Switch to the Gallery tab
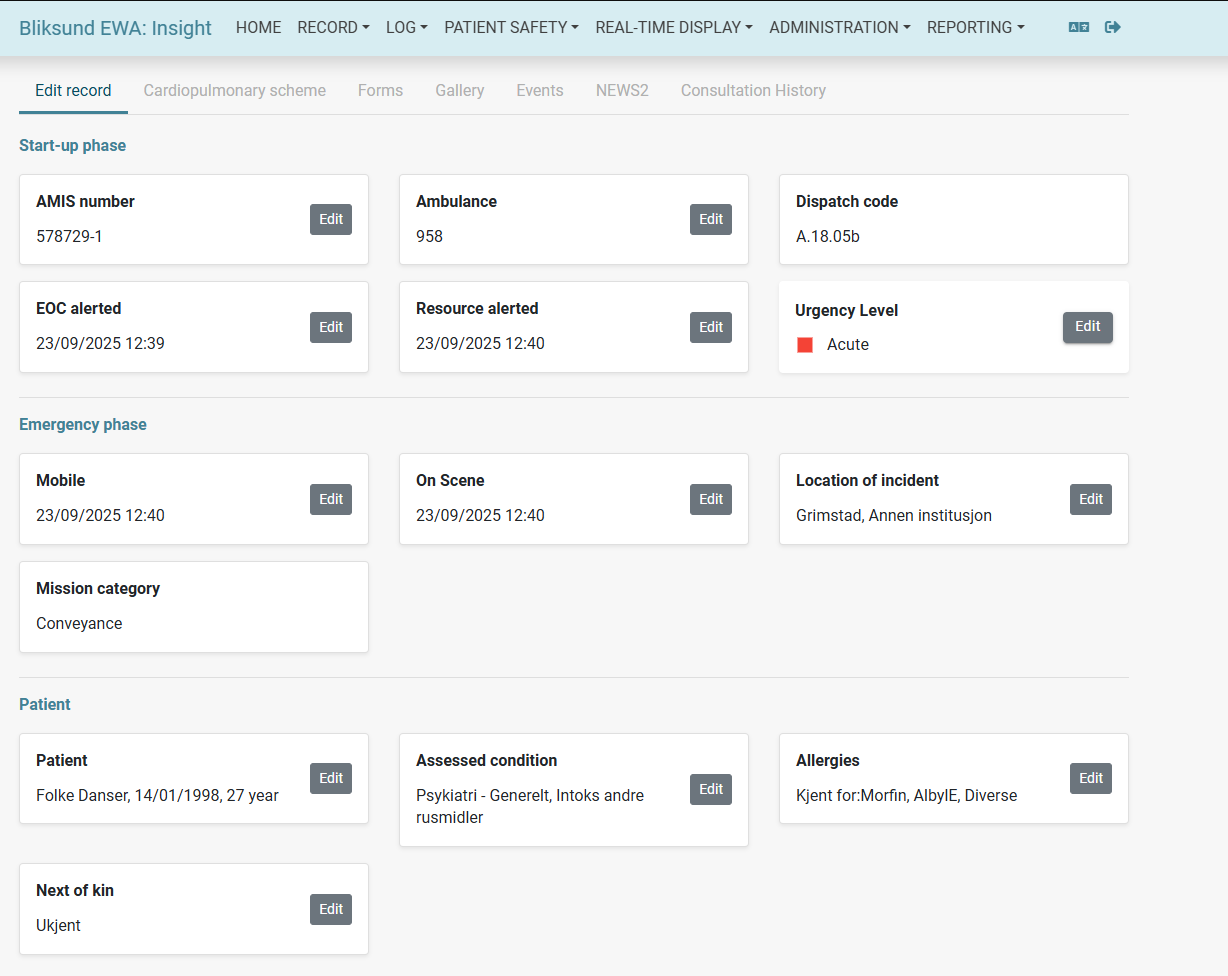Screen dimensions: 1228x976 [x=459, y=90]
